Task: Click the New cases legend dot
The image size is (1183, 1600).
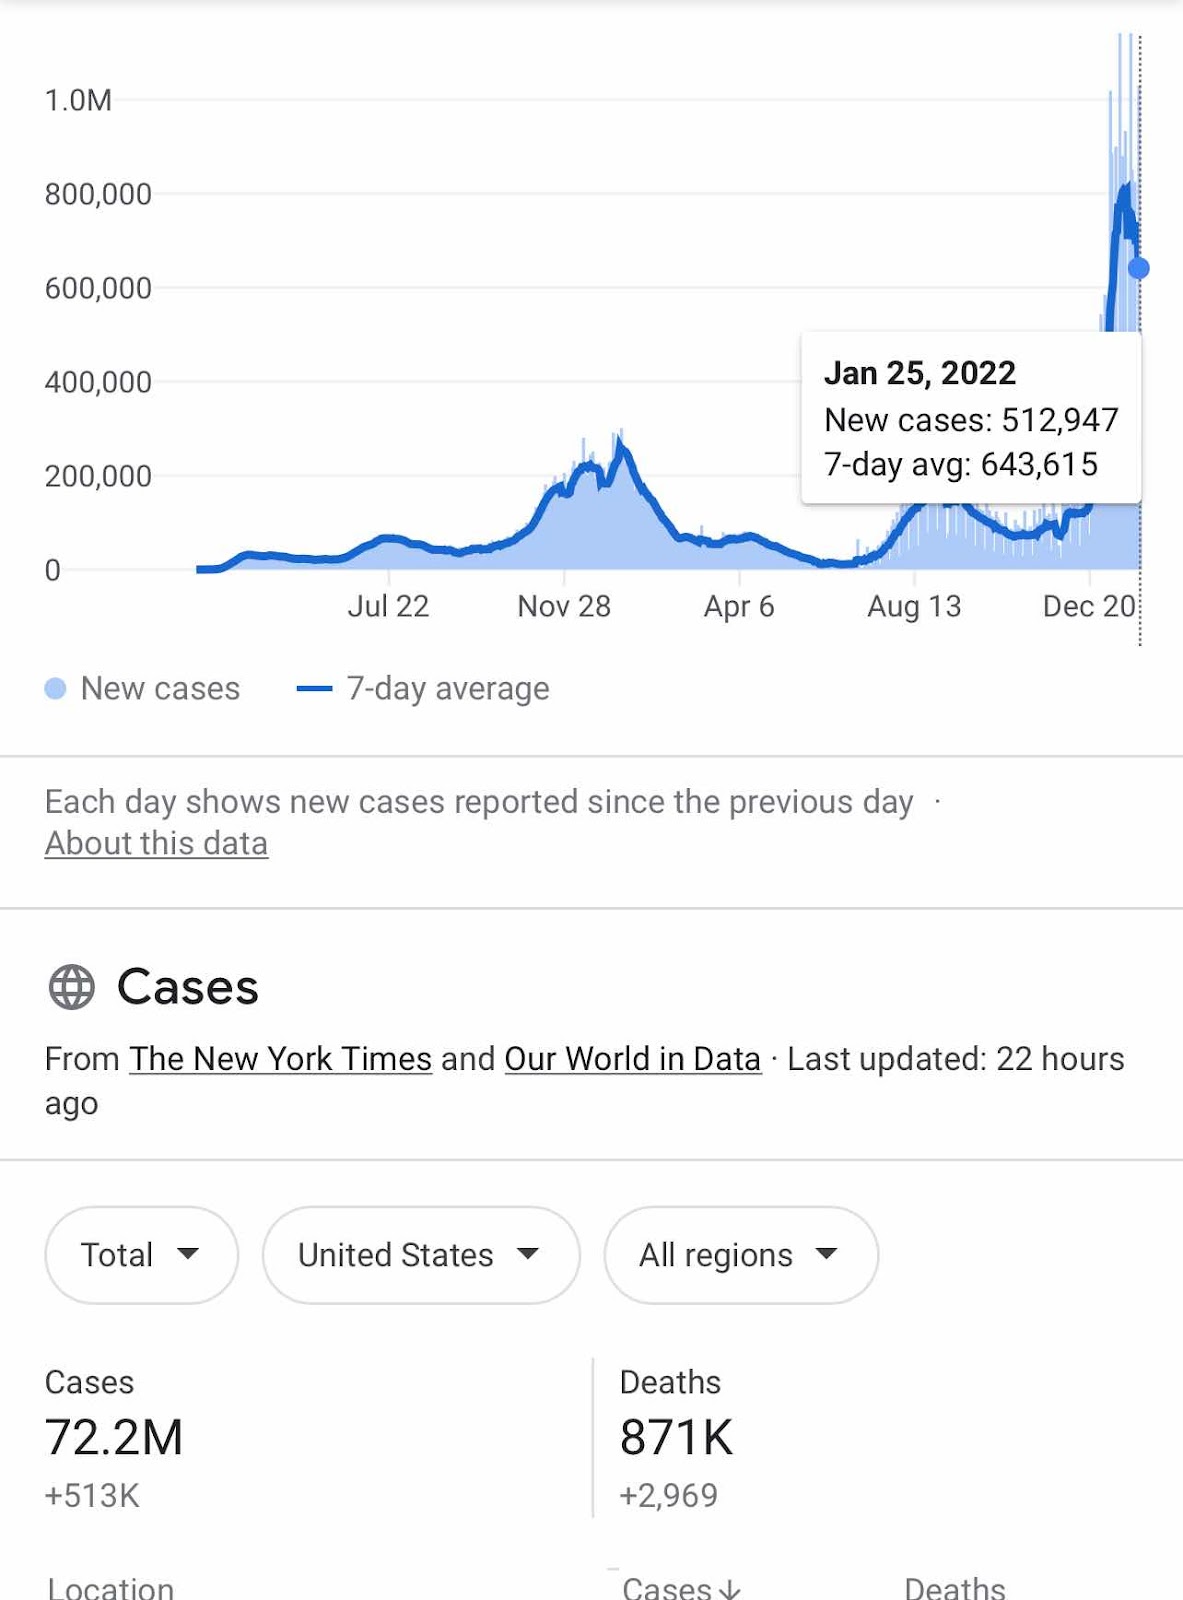Action: point(56,688)
